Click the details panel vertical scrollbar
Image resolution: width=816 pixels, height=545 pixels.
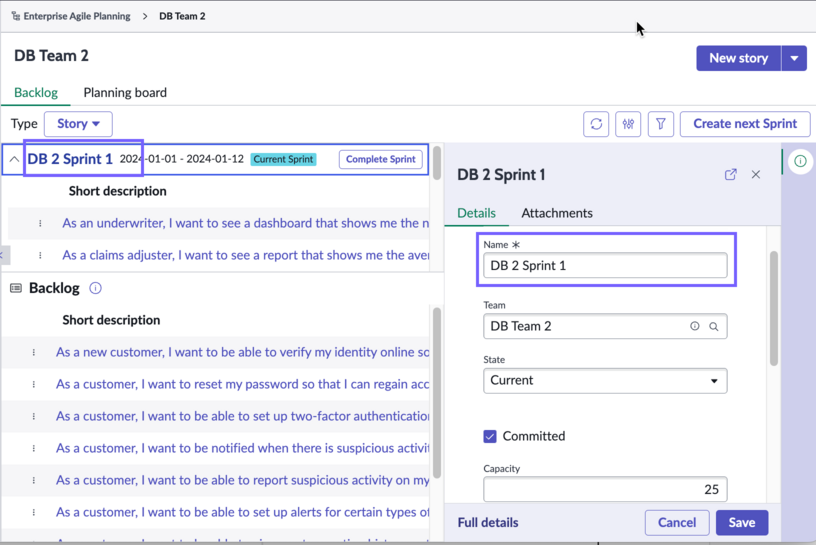pos(774,309)
